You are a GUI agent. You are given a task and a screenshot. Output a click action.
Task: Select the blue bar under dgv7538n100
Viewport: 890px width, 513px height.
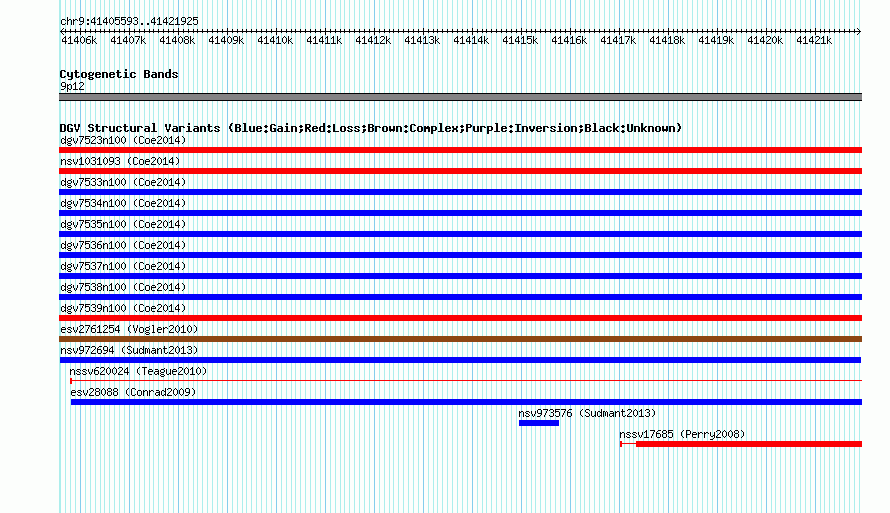[460, 297]
